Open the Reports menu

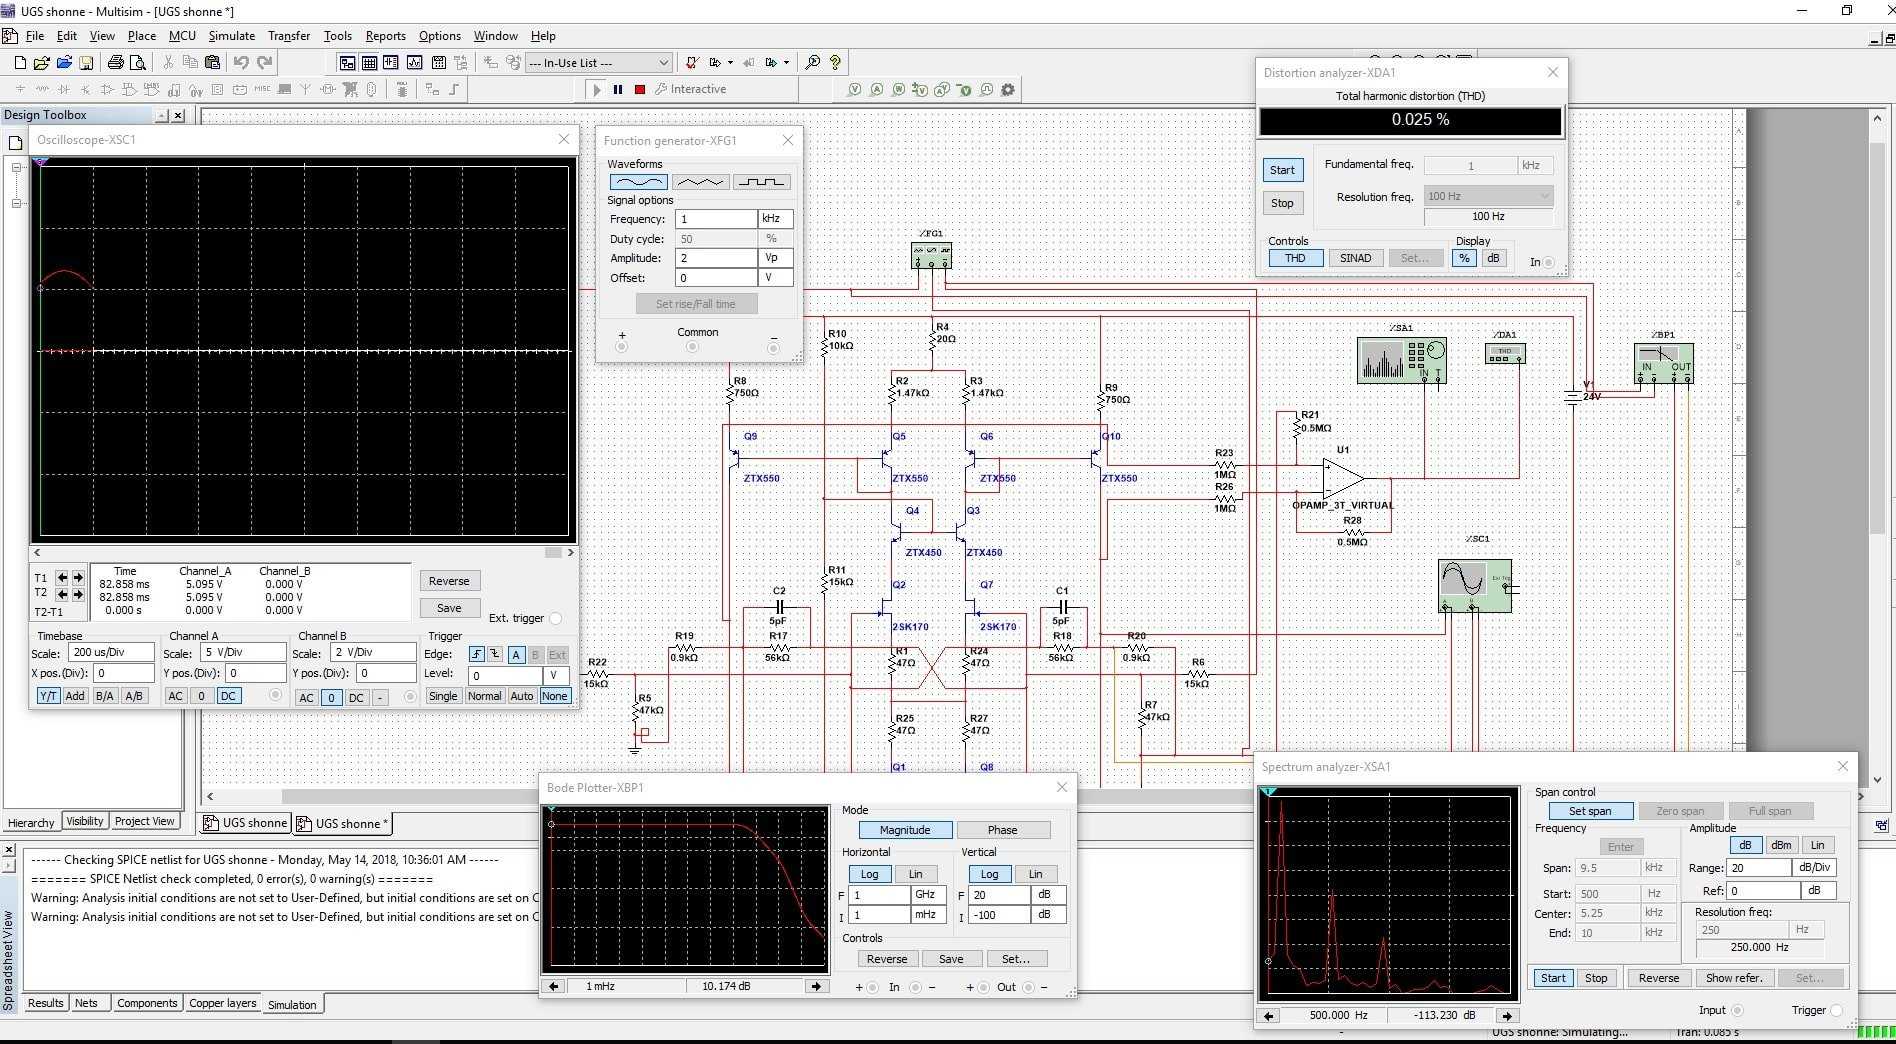tap(385, 35)
